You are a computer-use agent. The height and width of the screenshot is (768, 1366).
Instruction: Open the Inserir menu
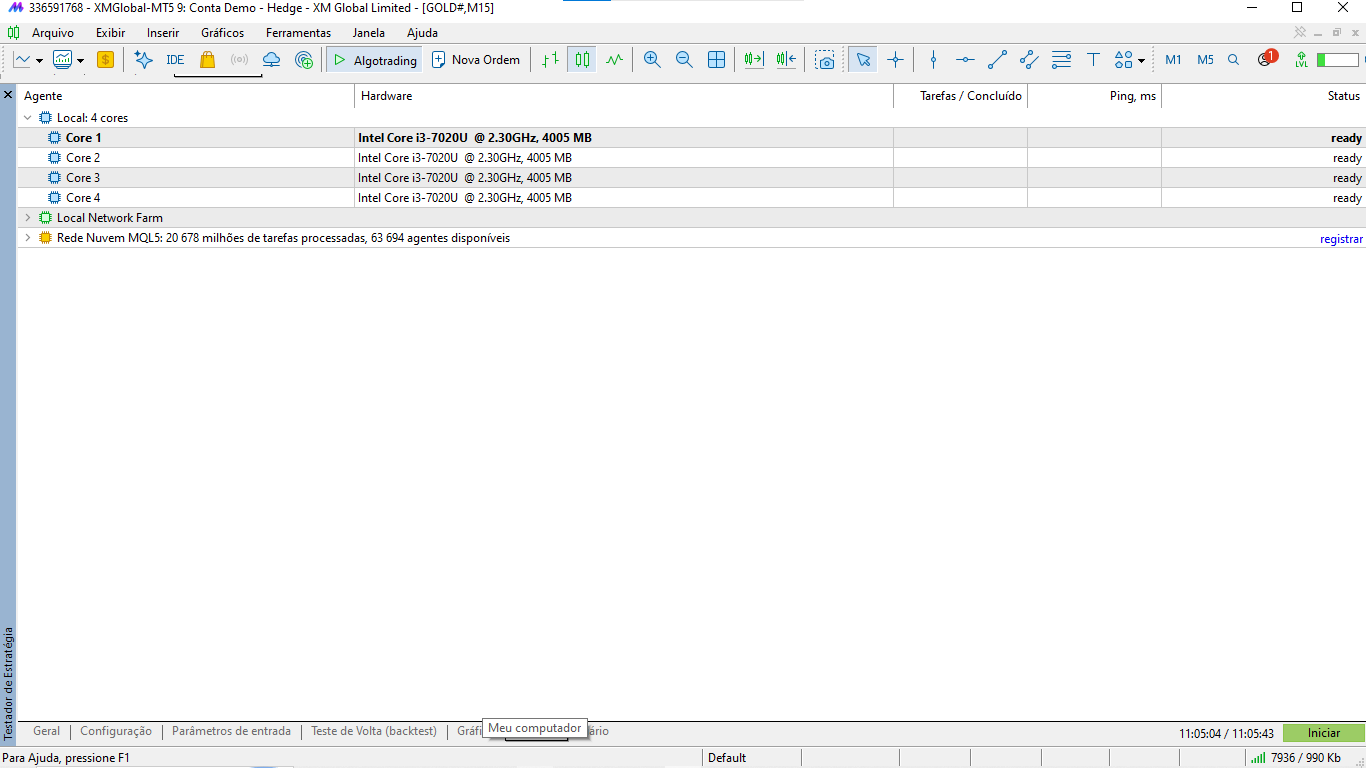163,33
